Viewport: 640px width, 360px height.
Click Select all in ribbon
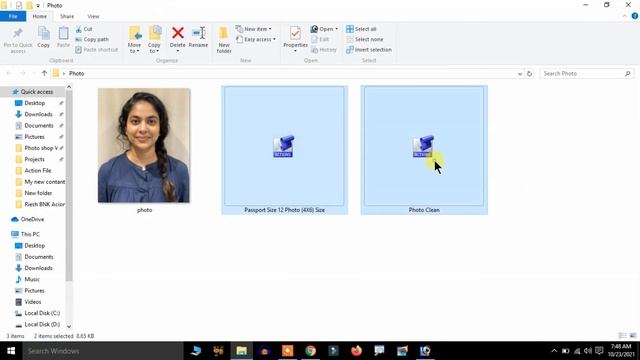click(x=361, y=29)
